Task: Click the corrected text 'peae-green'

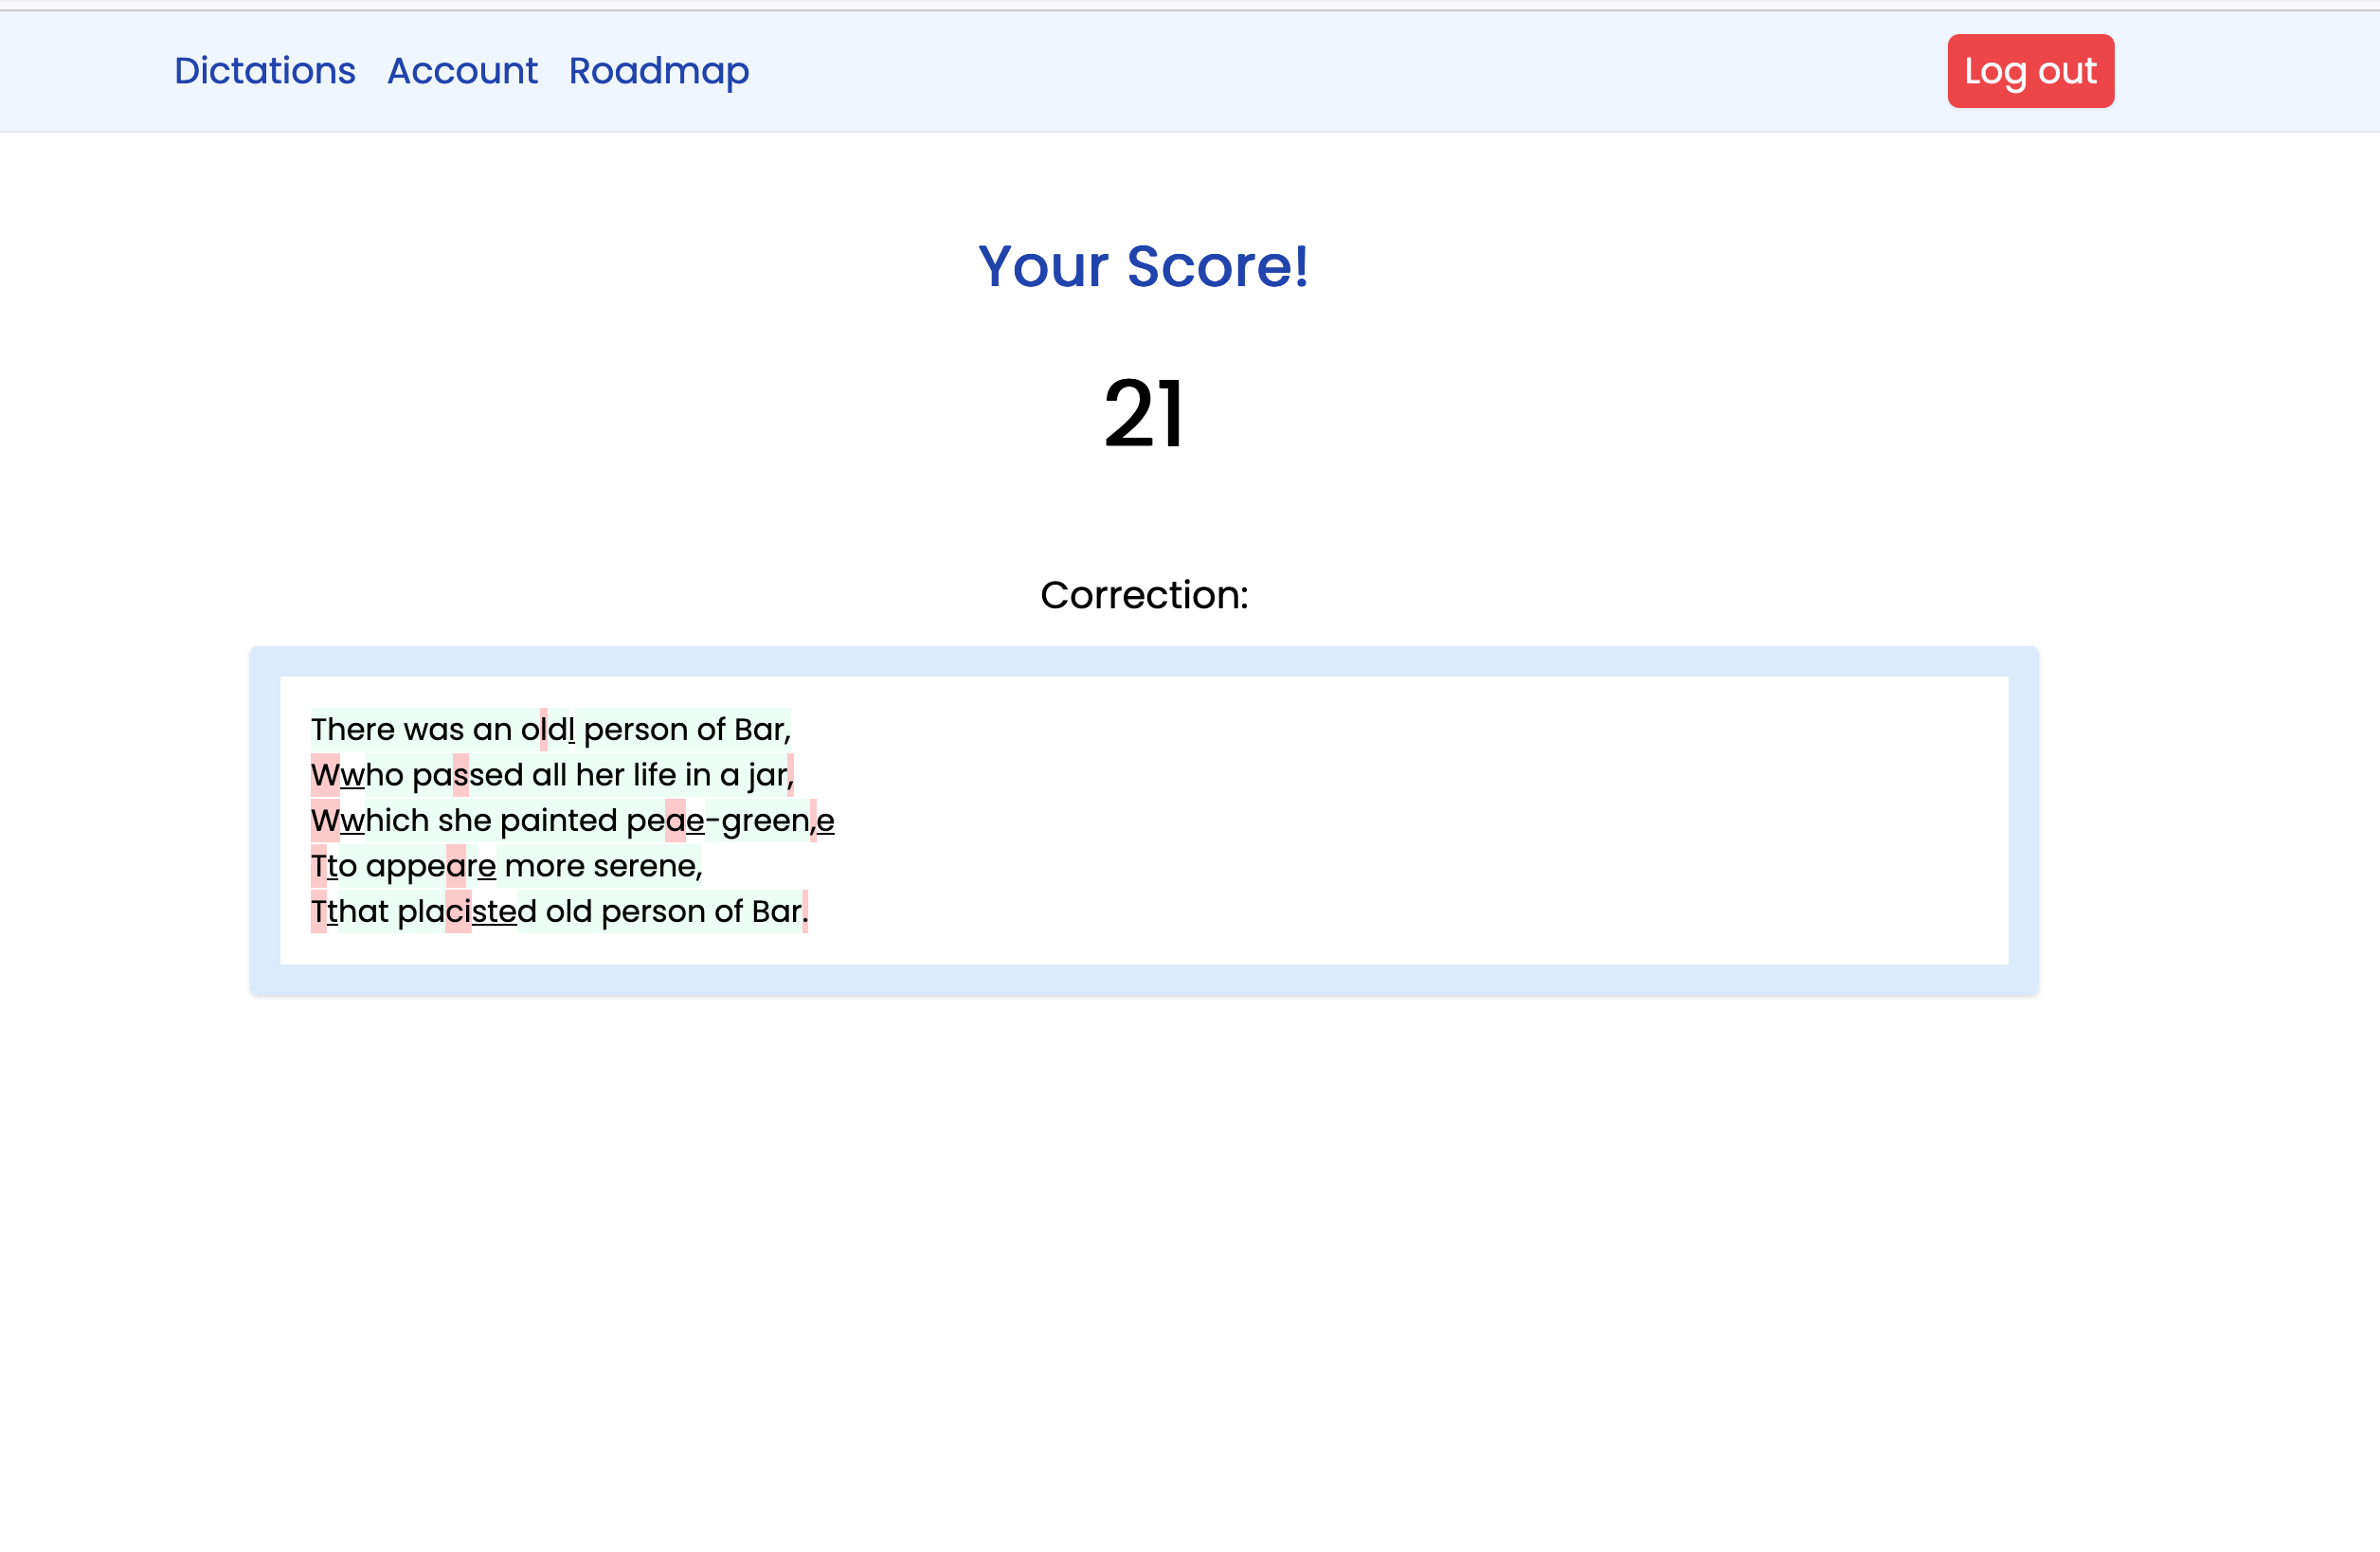Action: pyautogui.click(x=718, y=820)
